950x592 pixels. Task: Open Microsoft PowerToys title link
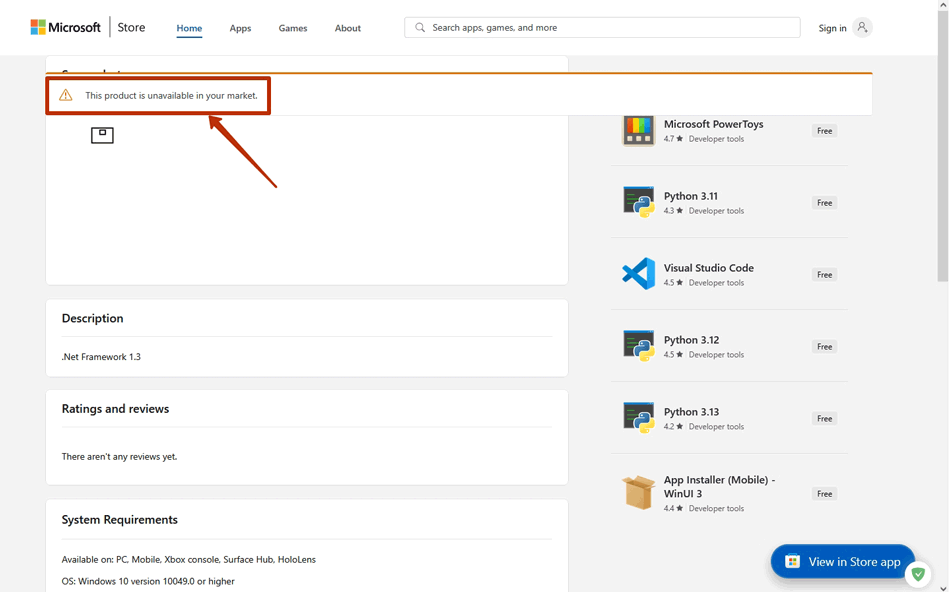[713, 124]
